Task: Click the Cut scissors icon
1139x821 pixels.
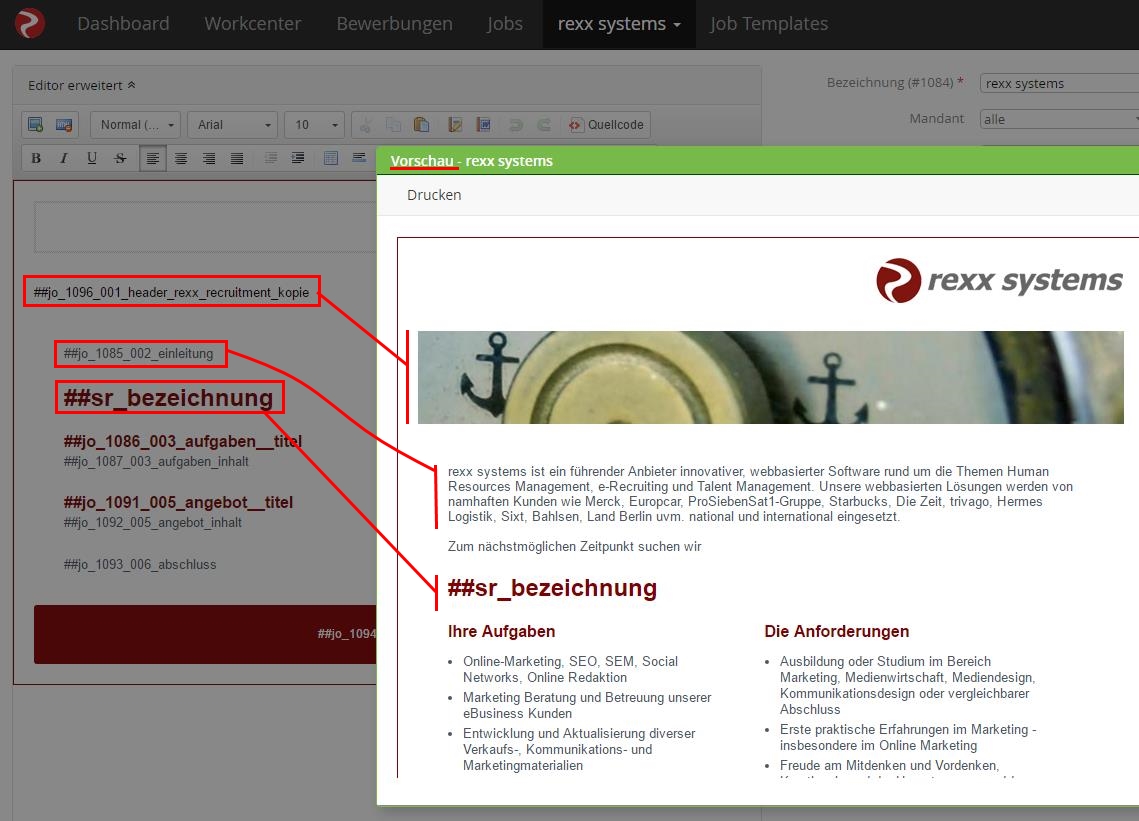Action: click(365, 125)
